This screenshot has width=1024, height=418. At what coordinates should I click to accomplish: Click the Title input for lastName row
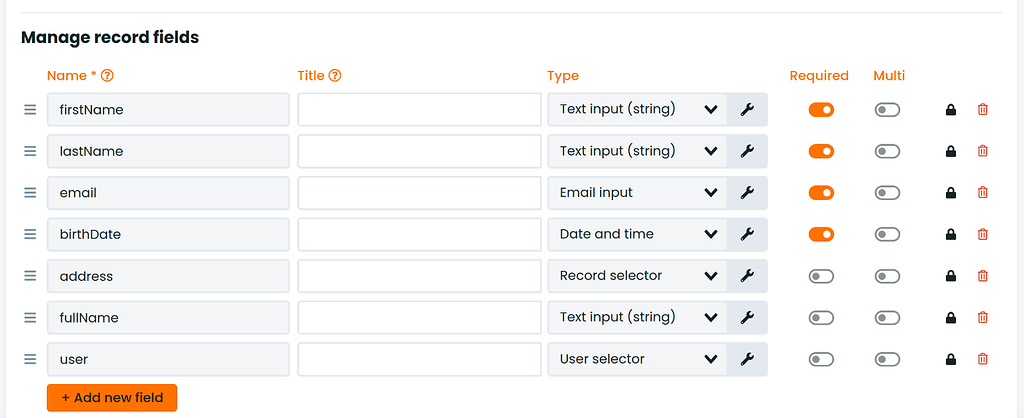coord(419,151)
